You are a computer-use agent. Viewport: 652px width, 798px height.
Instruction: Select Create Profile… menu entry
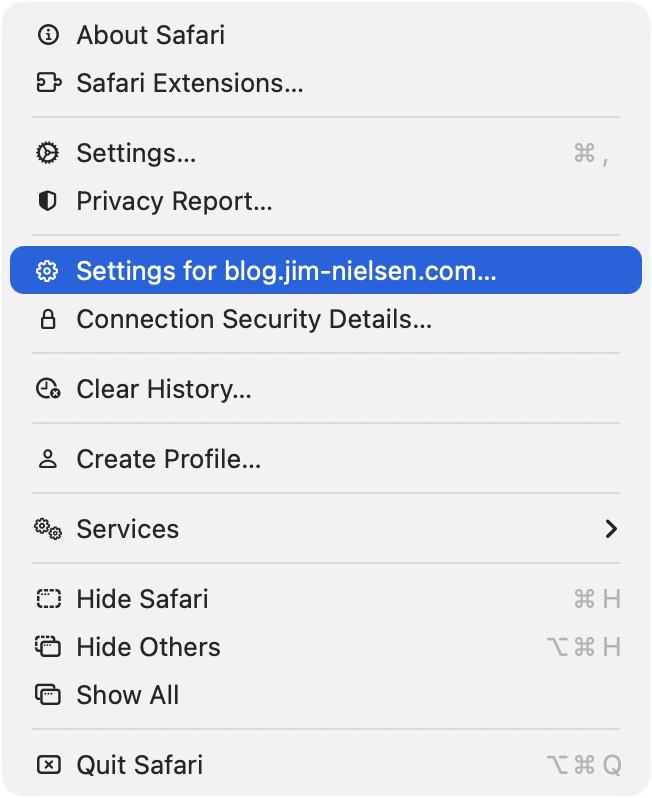[168, 459]
